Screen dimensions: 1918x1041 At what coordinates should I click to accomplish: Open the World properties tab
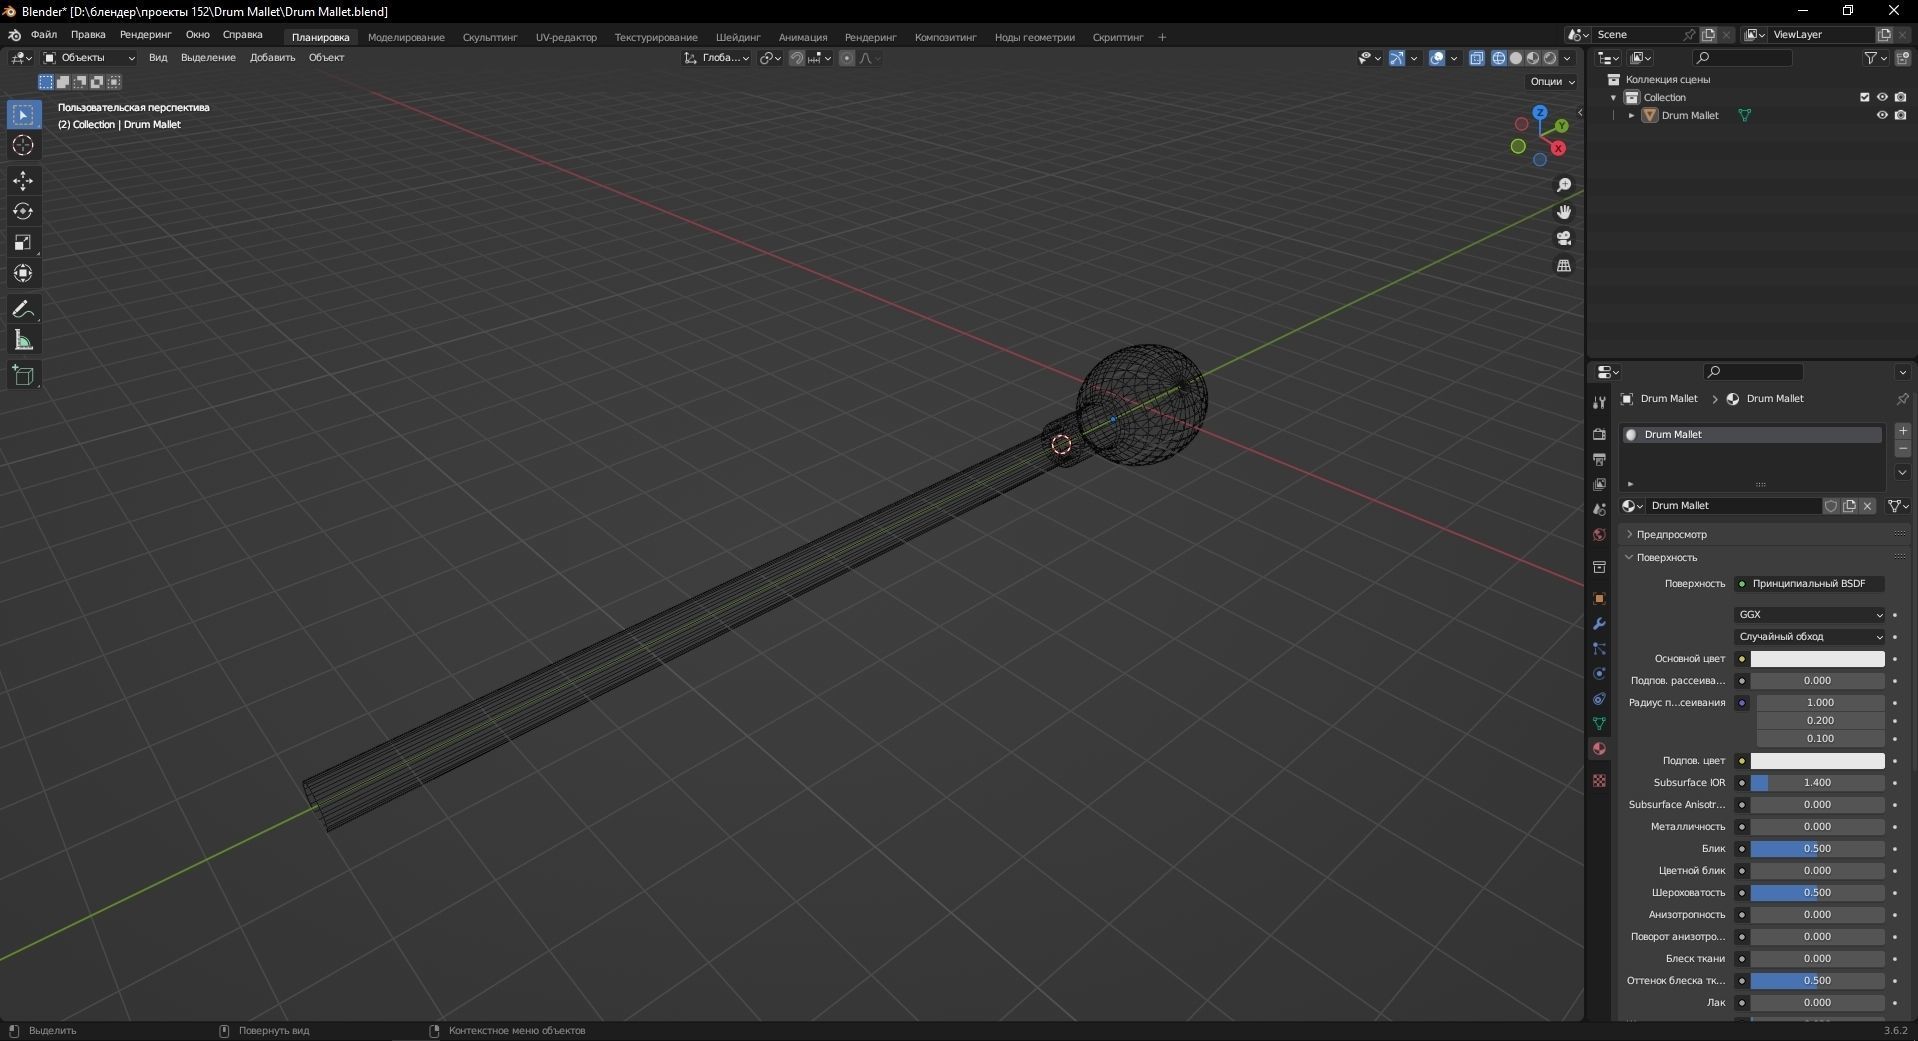pyautogui.click(x=1599, y=535)
